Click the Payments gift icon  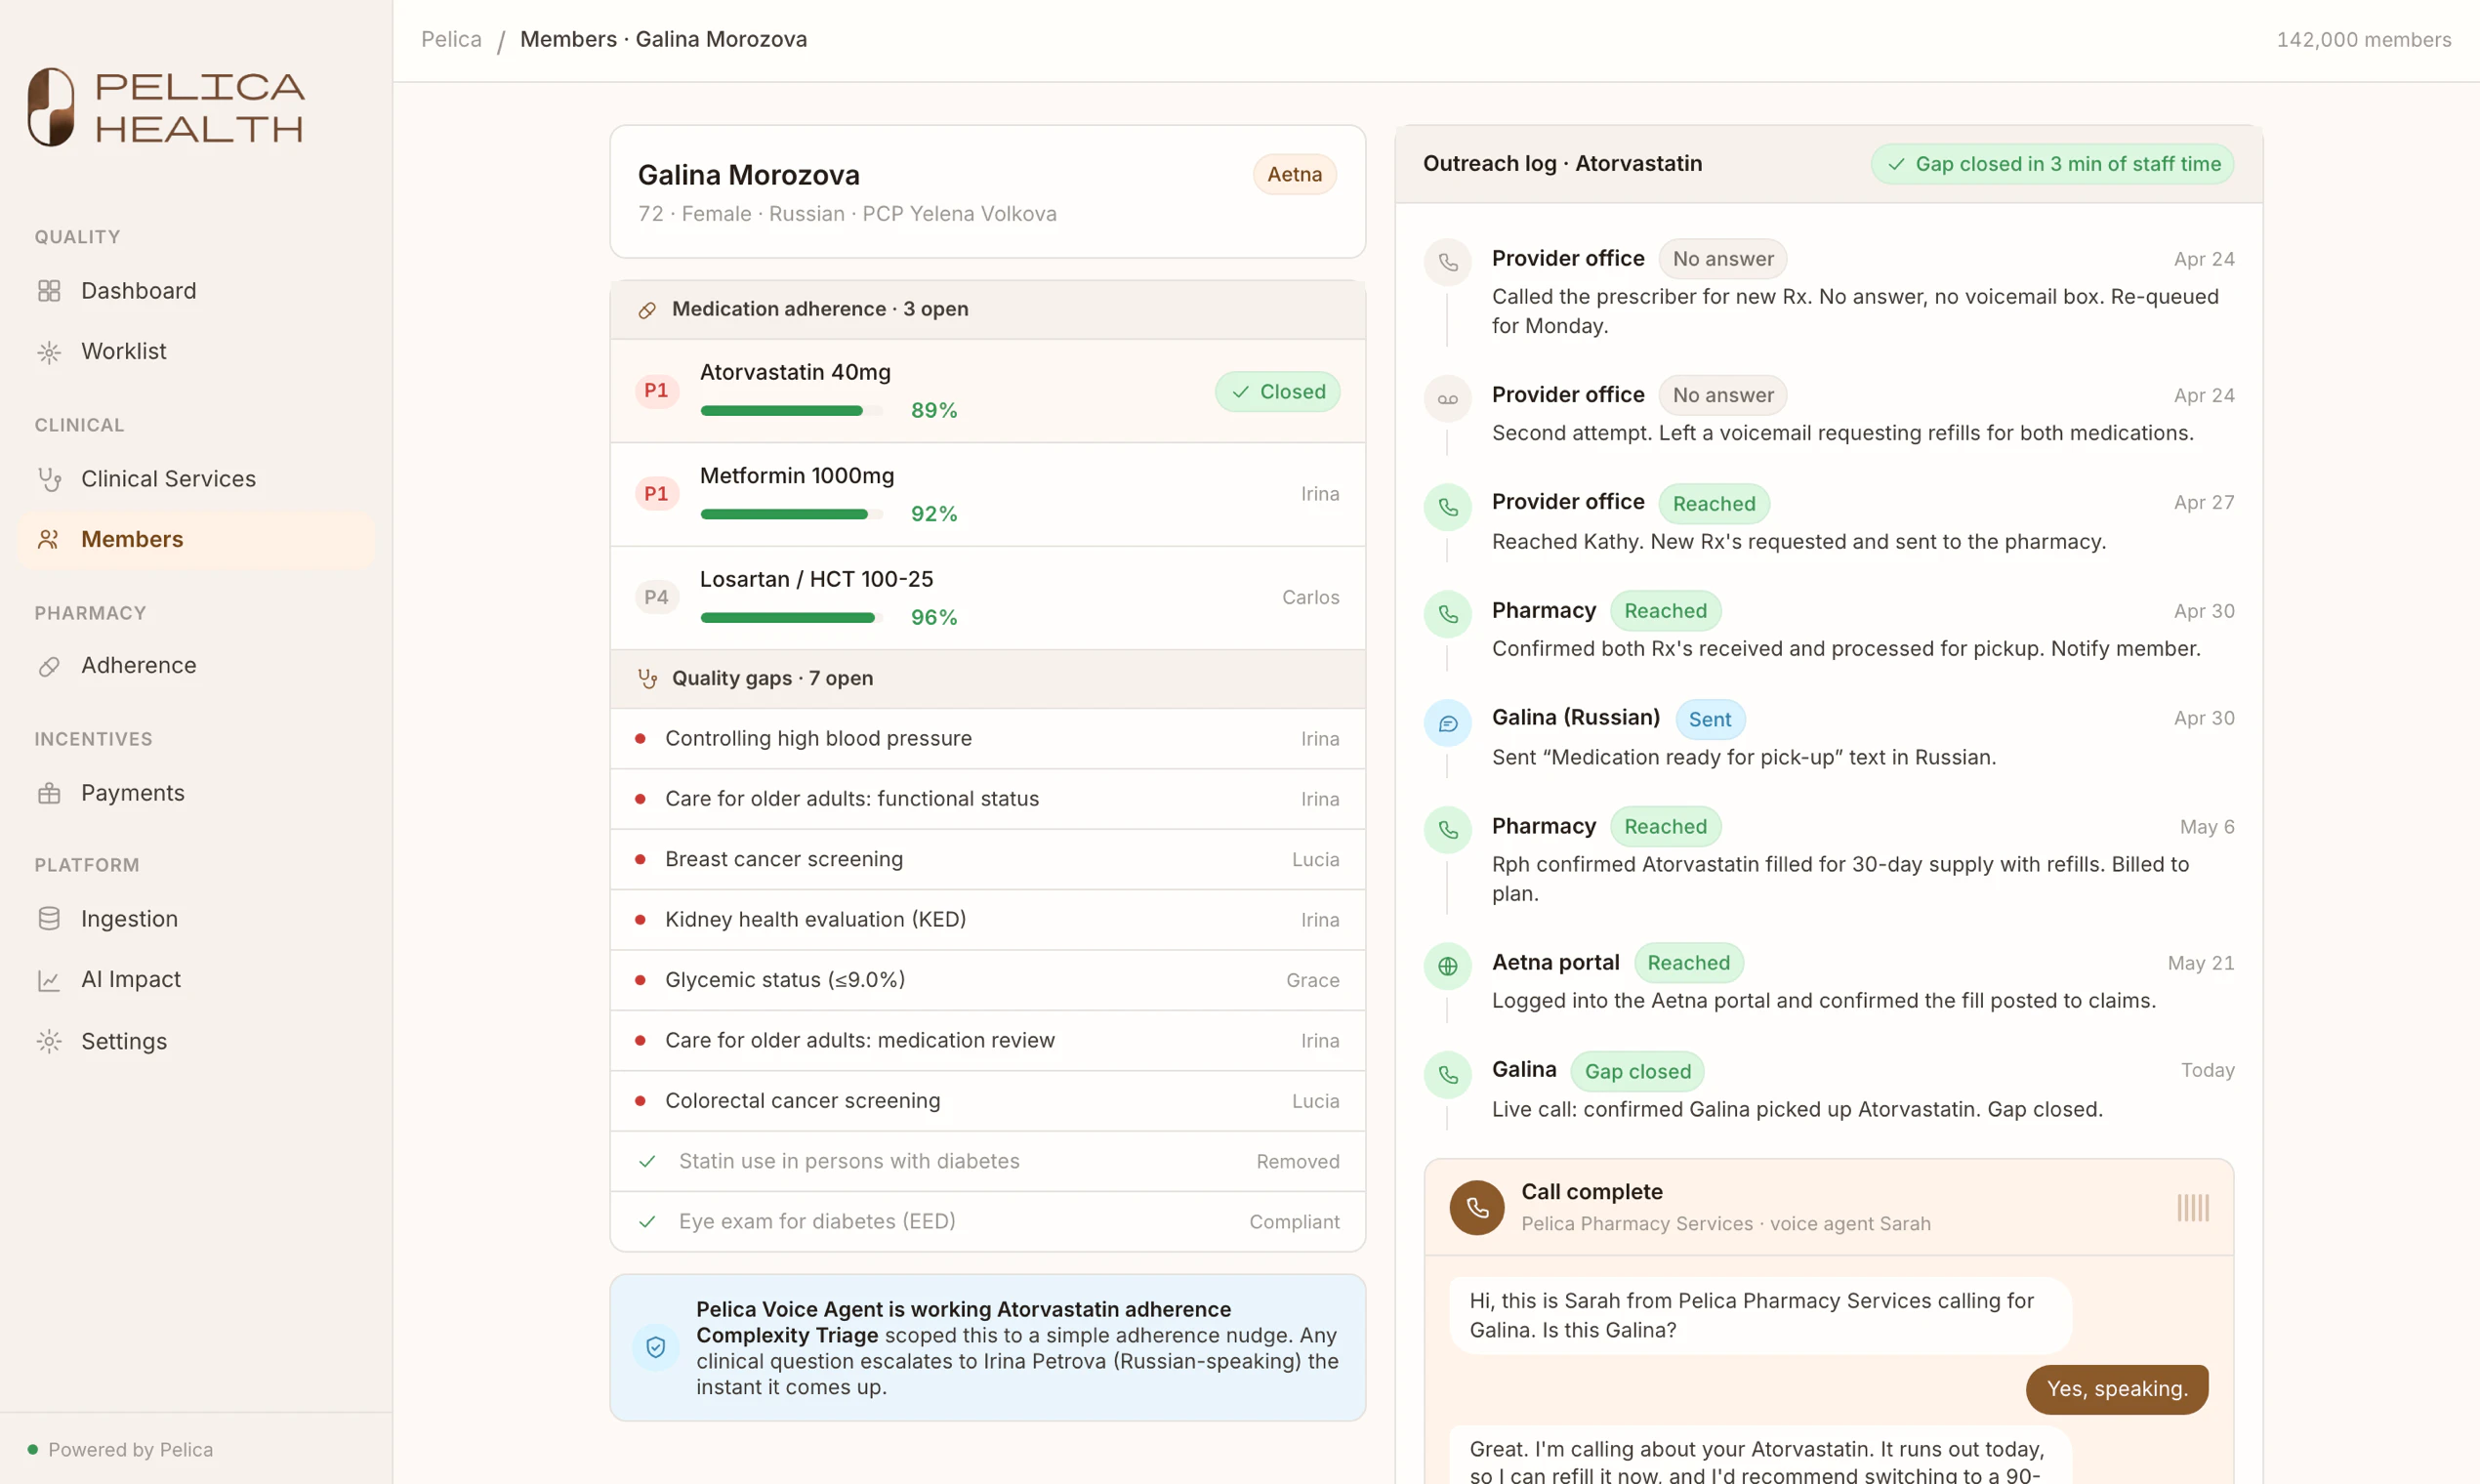[49, 793]
